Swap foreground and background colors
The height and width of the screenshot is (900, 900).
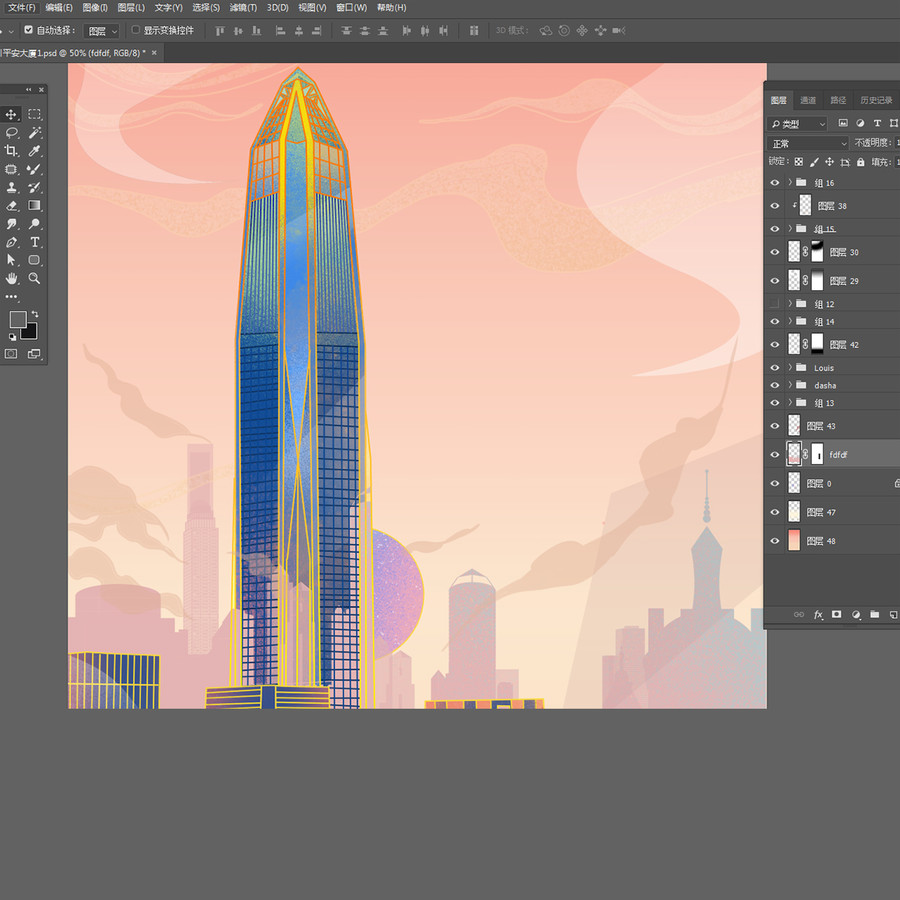click(x=35, y=314)
